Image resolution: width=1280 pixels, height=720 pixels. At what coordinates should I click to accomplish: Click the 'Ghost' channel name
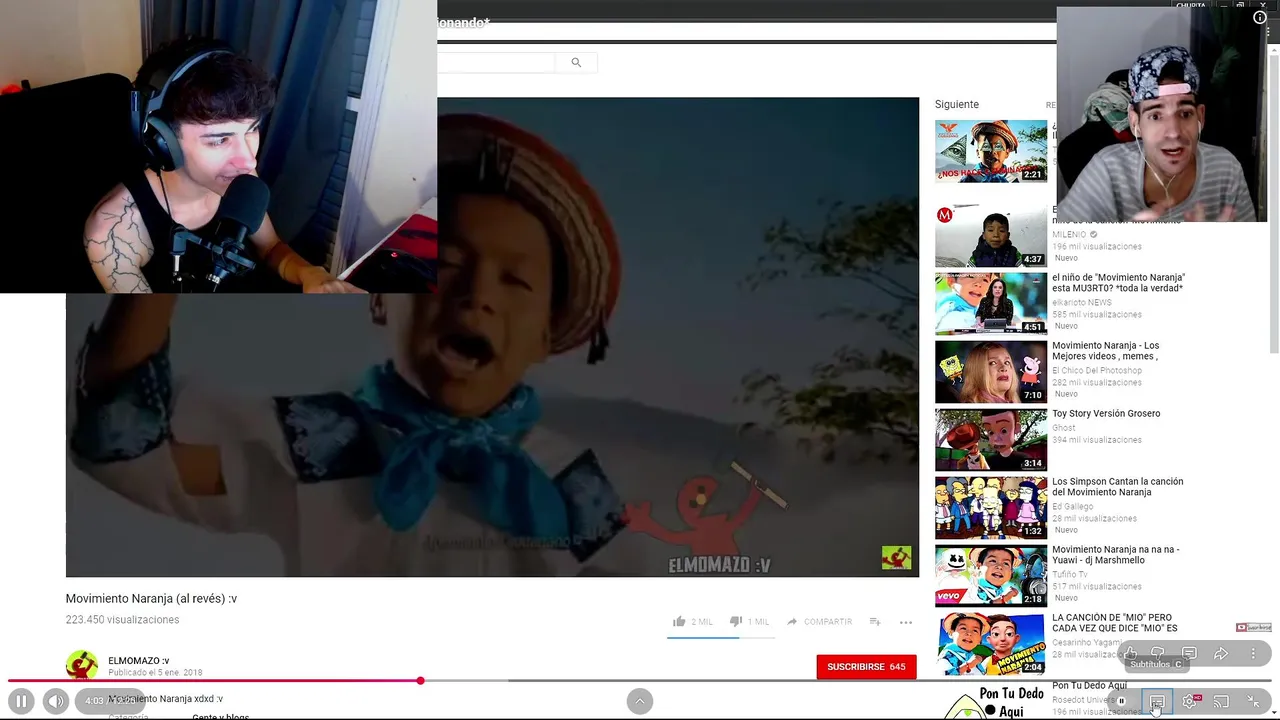click(x=1064, y=428)
